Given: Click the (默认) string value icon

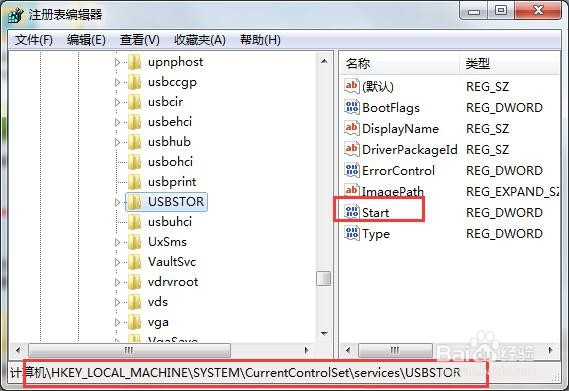Looking at the screenshot, I should tap(352, 86).
